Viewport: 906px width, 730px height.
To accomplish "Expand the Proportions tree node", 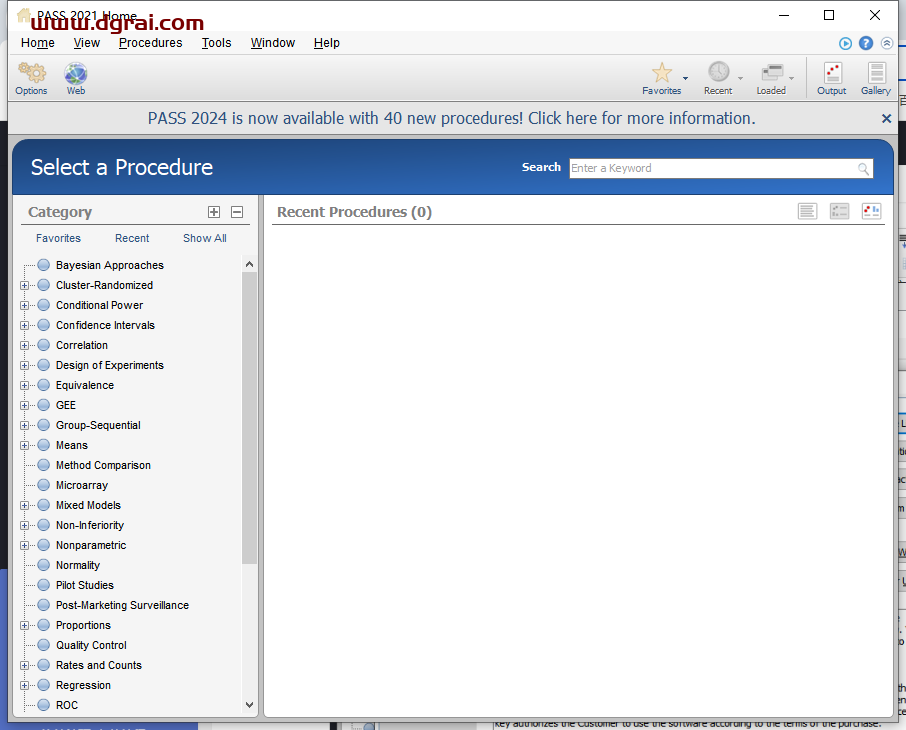I will click(24, 625).
